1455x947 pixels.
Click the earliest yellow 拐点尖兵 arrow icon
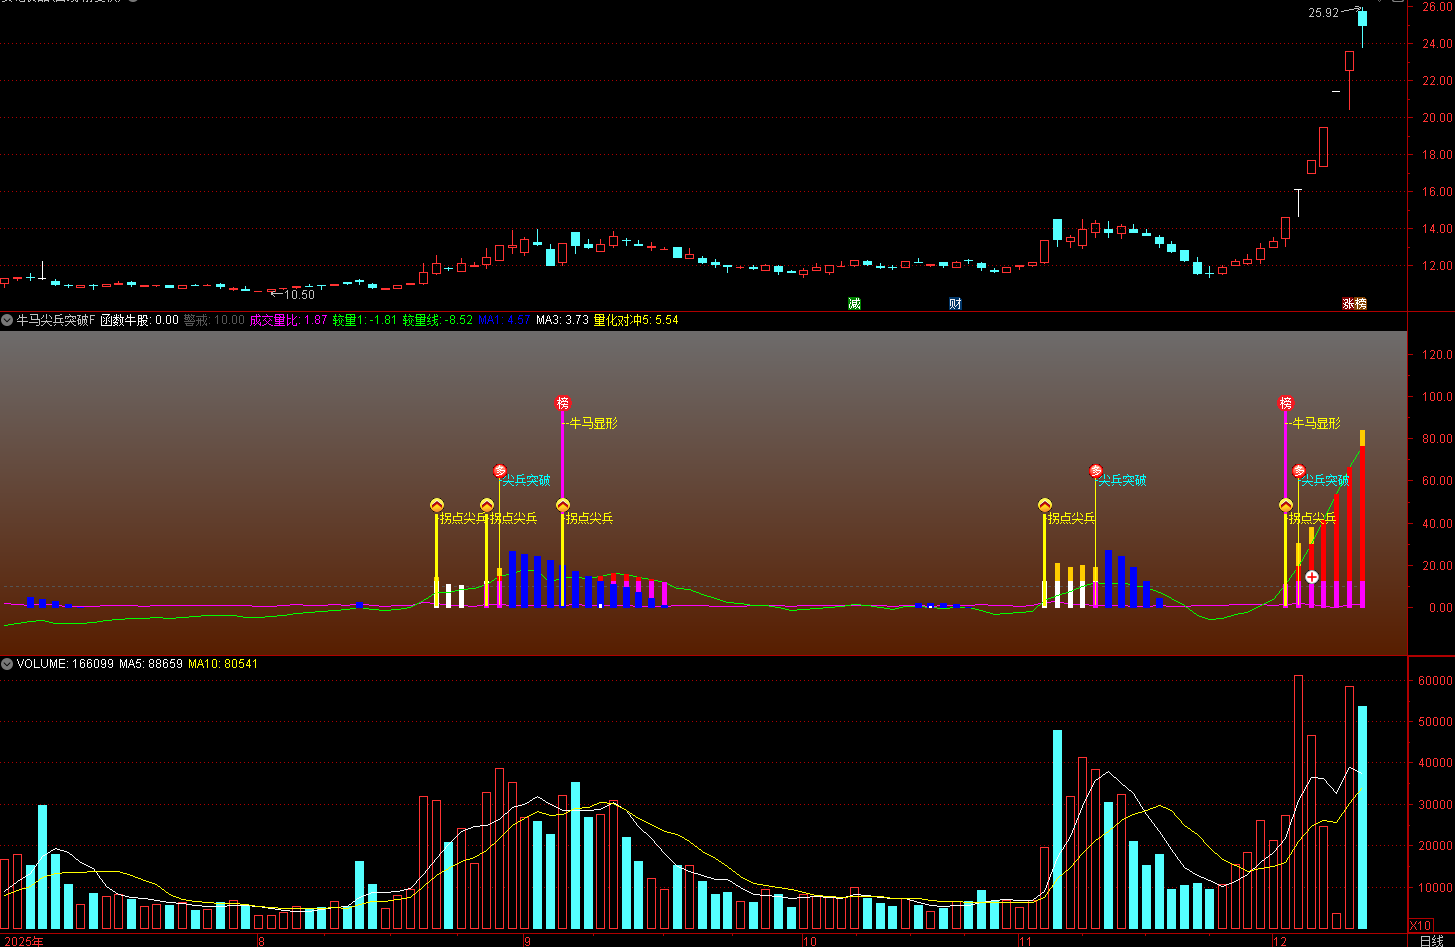[436, 505]
